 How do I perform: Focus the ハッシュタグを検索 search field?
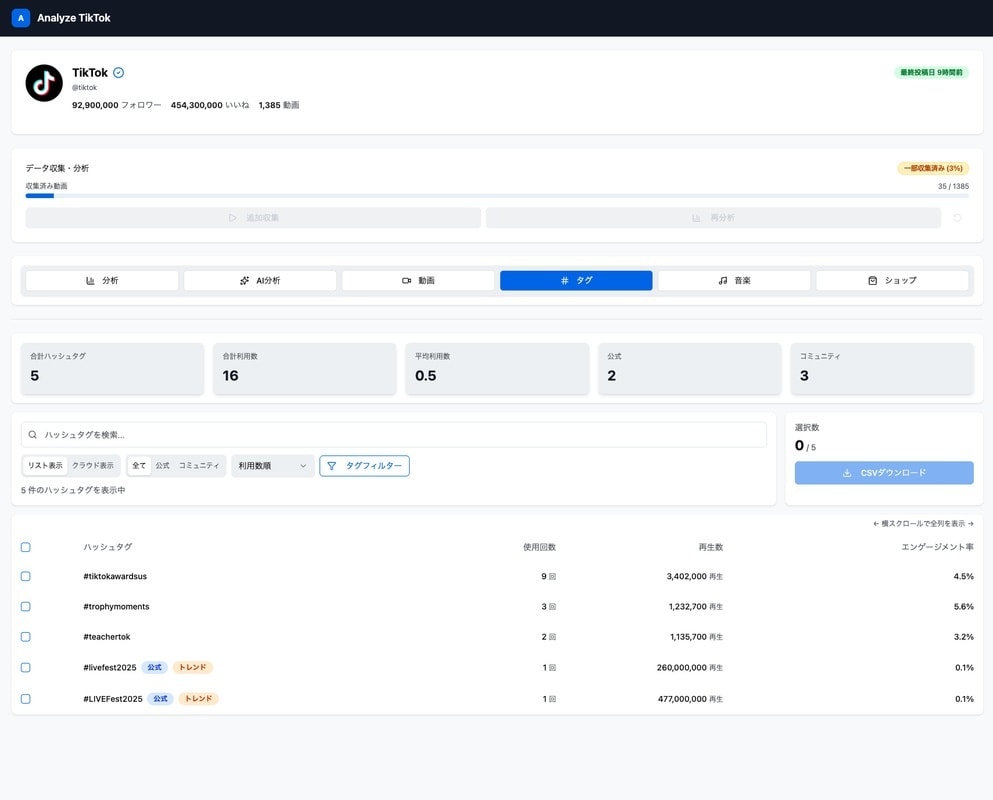coord(394,435)
